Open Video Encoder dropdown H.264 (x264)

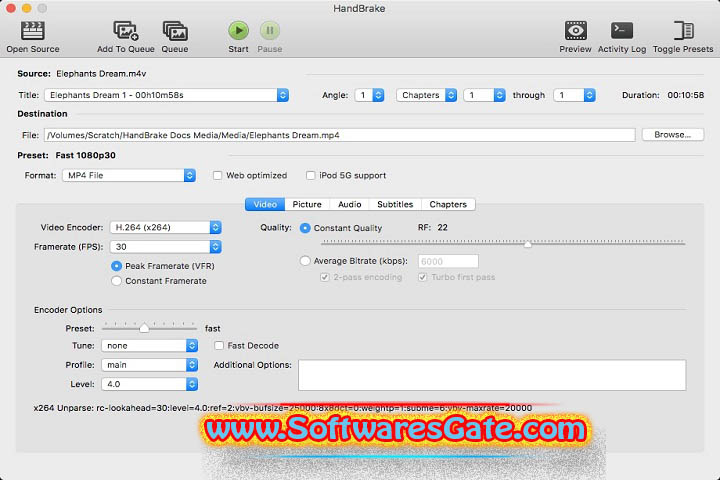point(165,227)
